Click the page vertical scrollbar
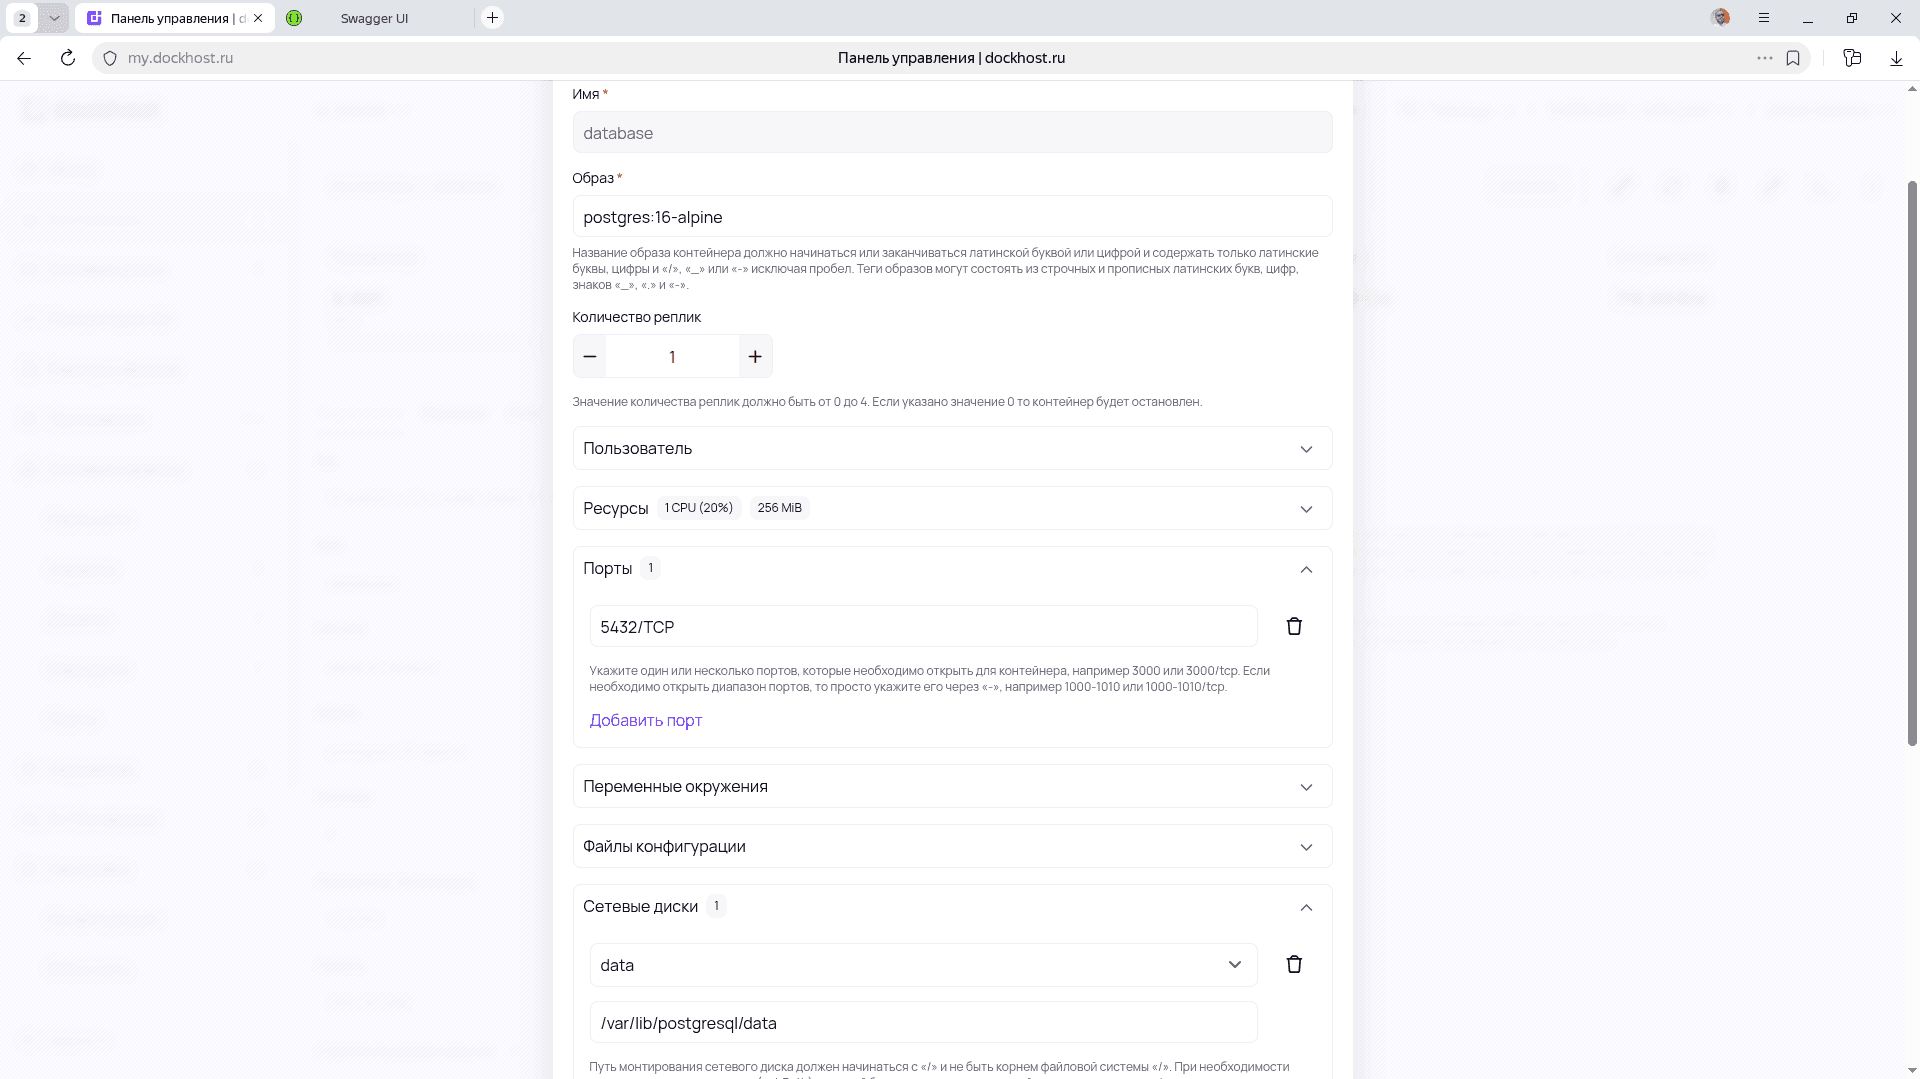This screenshot has width=1920, height=1079. click(x=1912, y=463)
